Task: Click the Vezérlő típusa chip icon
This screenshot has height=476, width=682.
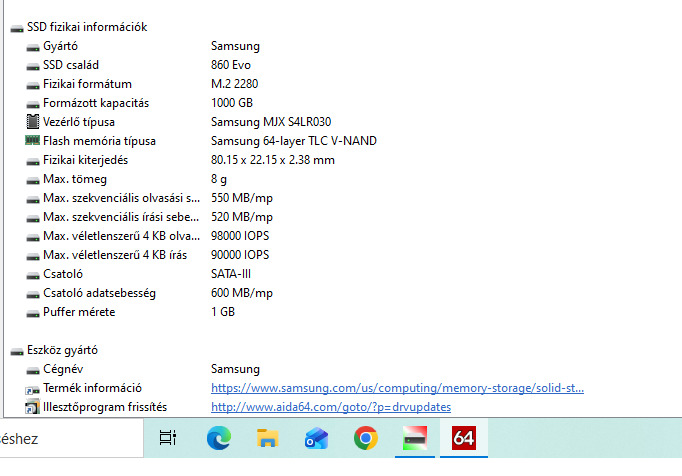Action: (x=33, y=121)
